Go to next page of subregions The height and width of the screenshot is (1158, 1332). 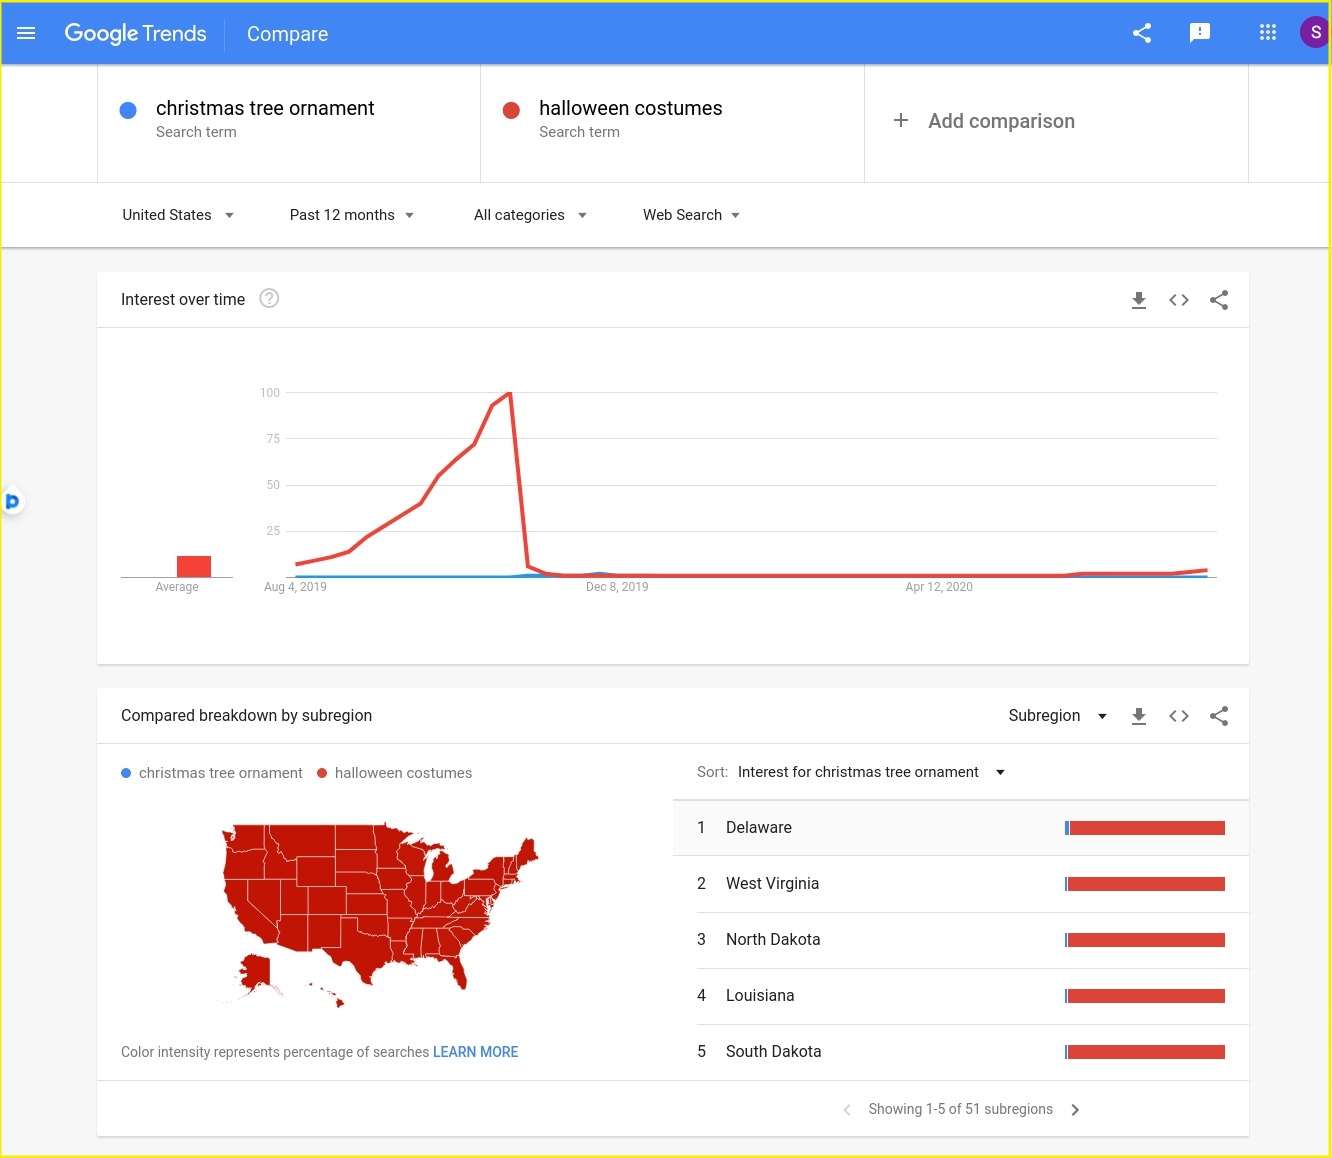pos(1075,1109)
